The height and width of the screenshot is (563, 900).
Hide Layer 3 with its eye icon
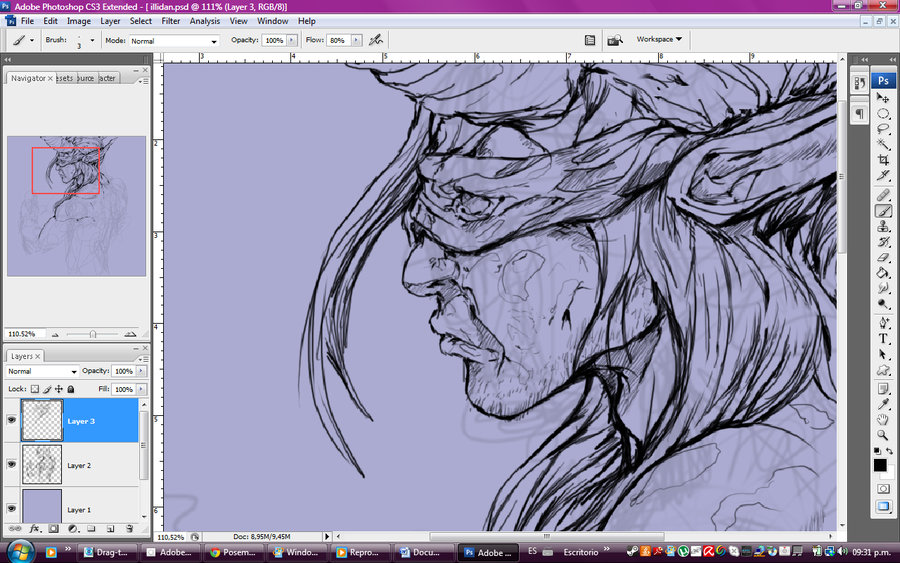(x=11, y=420)
